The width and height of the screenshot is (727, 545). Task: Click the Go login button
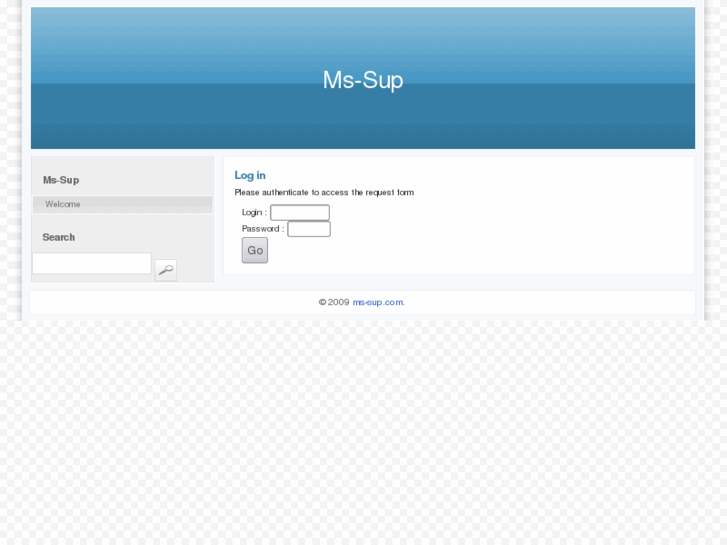pos(255,250)
